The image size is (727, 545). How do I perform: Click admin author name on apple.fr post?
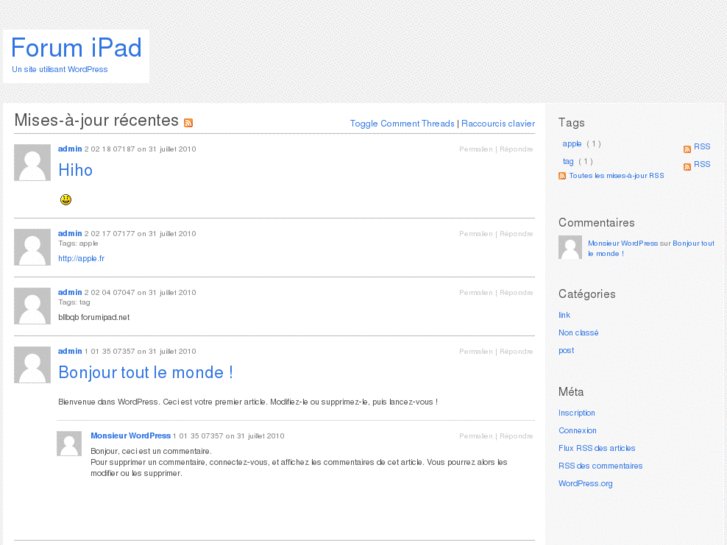[70, 233]
